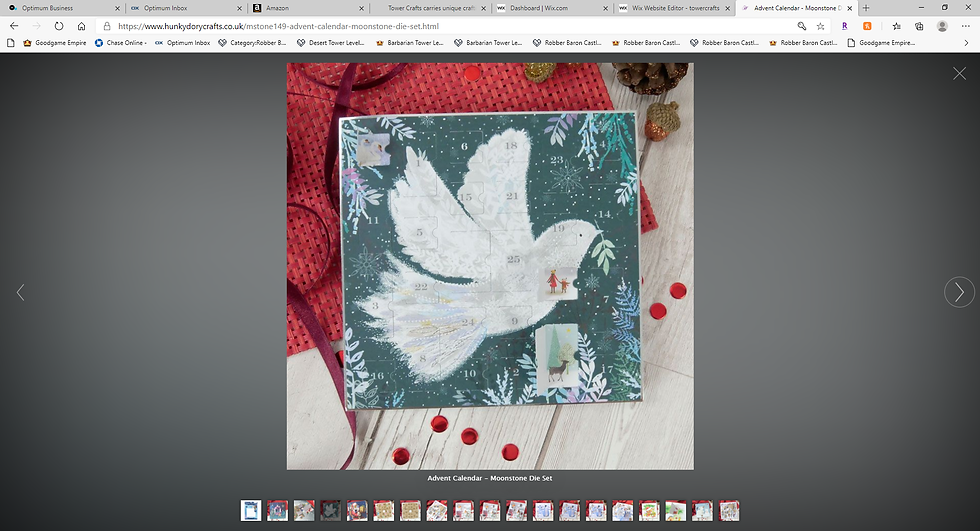Screen dimensions: 980x531
Task: Open the Category:Robber B... bookmark
Action: pyautogui.click(x=252, y=43)
